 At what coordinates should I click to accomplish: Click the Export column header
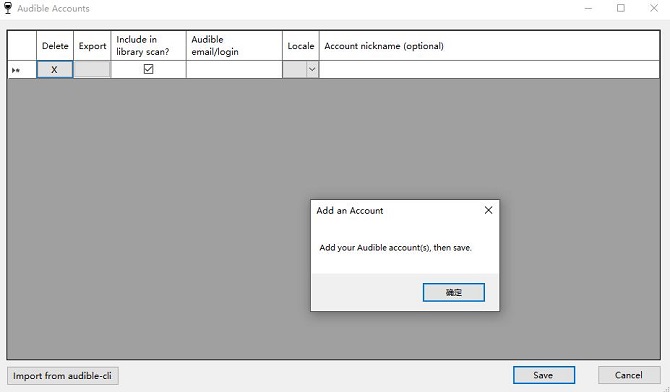(92, 46)
